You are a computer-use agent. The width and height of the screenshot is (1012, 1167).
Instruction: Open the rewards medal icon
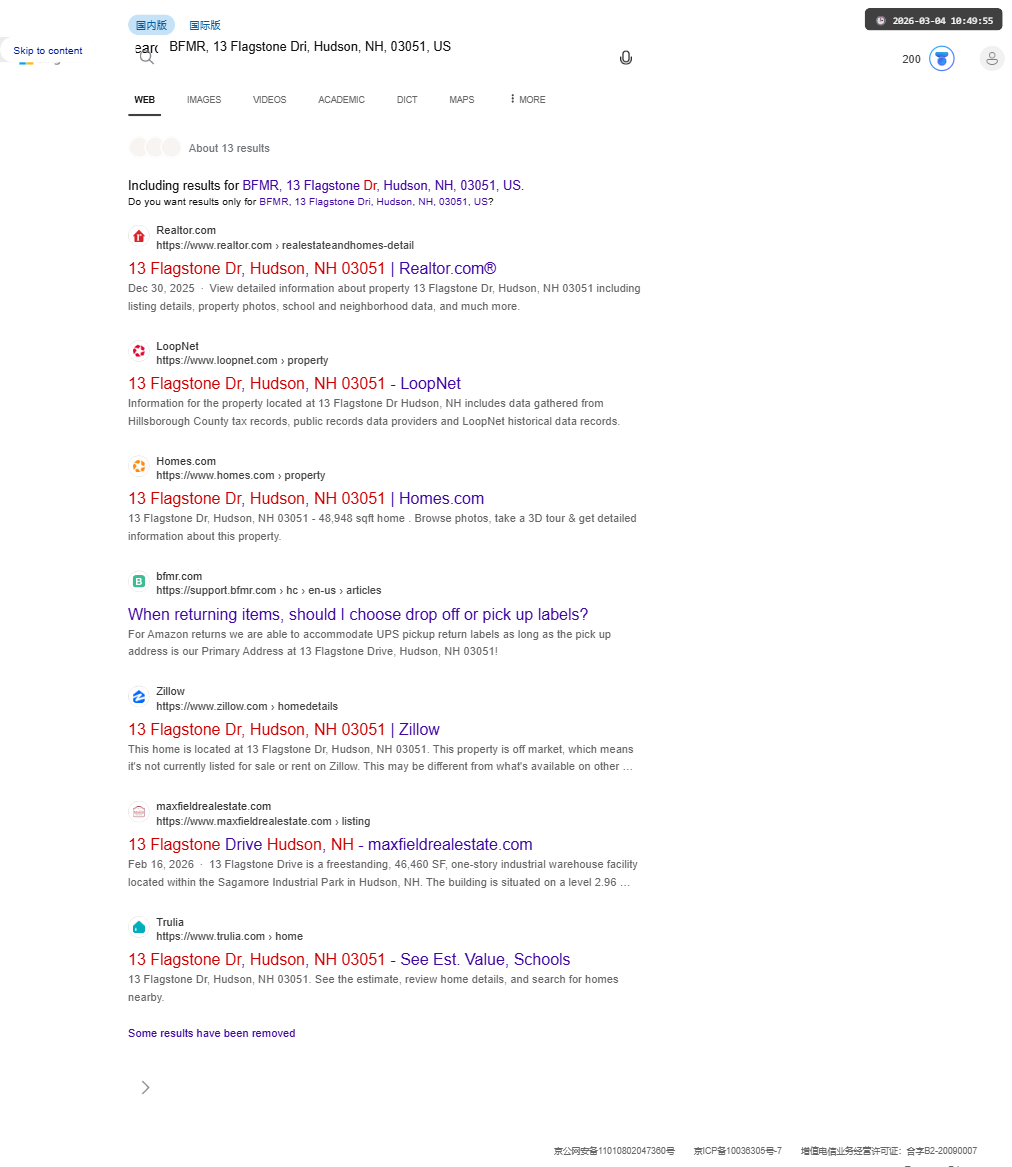click(941, 59)
